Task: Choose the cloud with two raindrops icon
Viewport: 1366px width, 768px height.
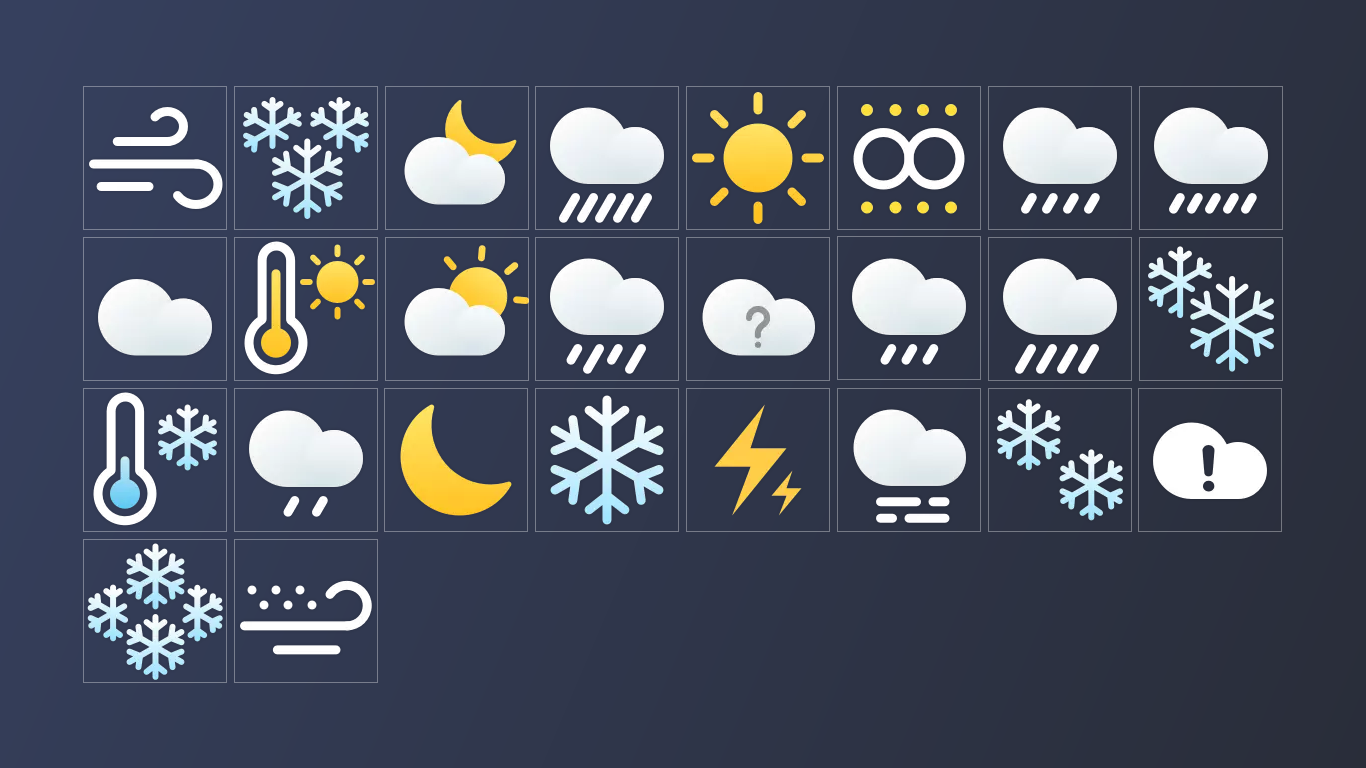Action: coord(306,460)
